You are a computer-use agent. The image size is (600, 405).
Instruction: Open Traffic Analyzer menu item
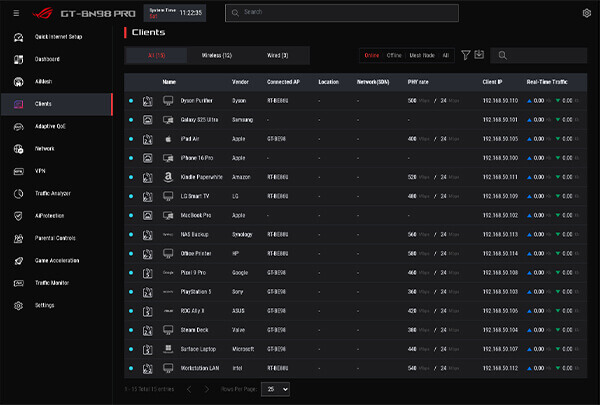tap(57, 194)
